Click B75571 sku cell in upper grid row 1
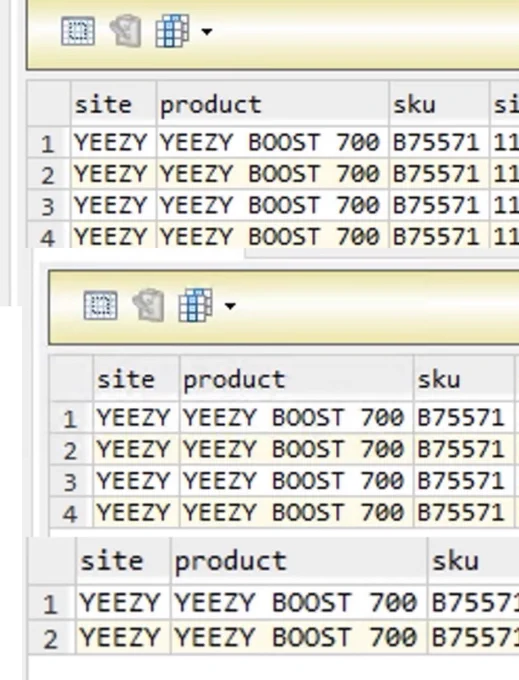This screenshot has height=680, width=519. click(x=439, y=143)
